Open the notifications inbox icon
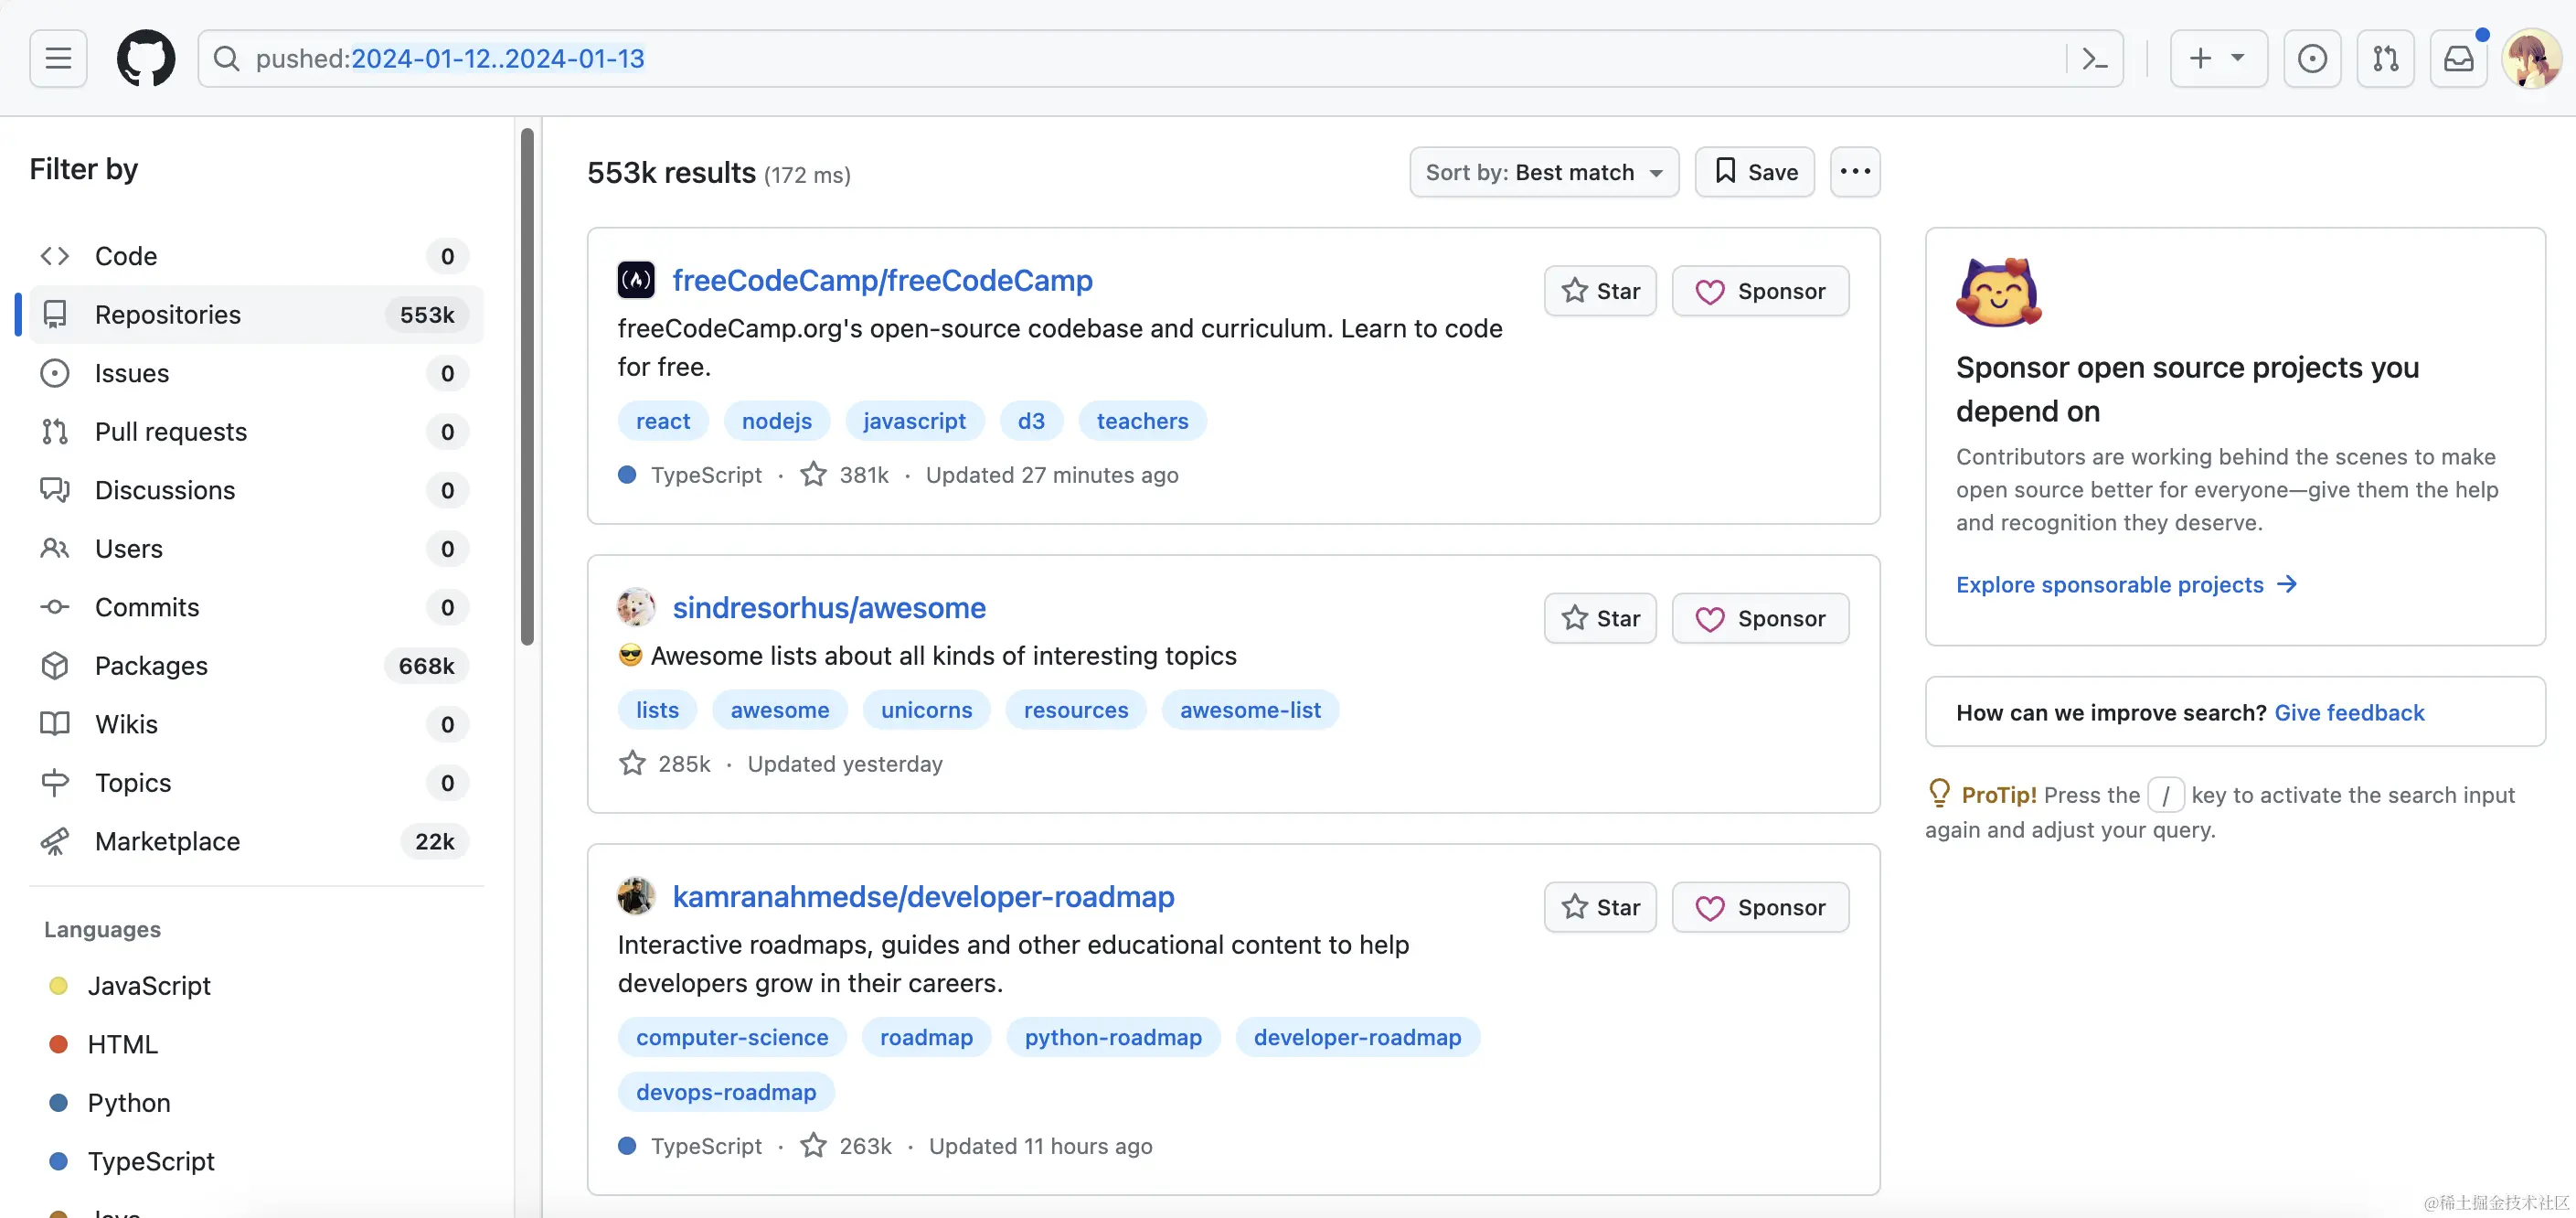Image resolution: width=2576 pixels, height=1218 pixels. [x=2458, y=58]
